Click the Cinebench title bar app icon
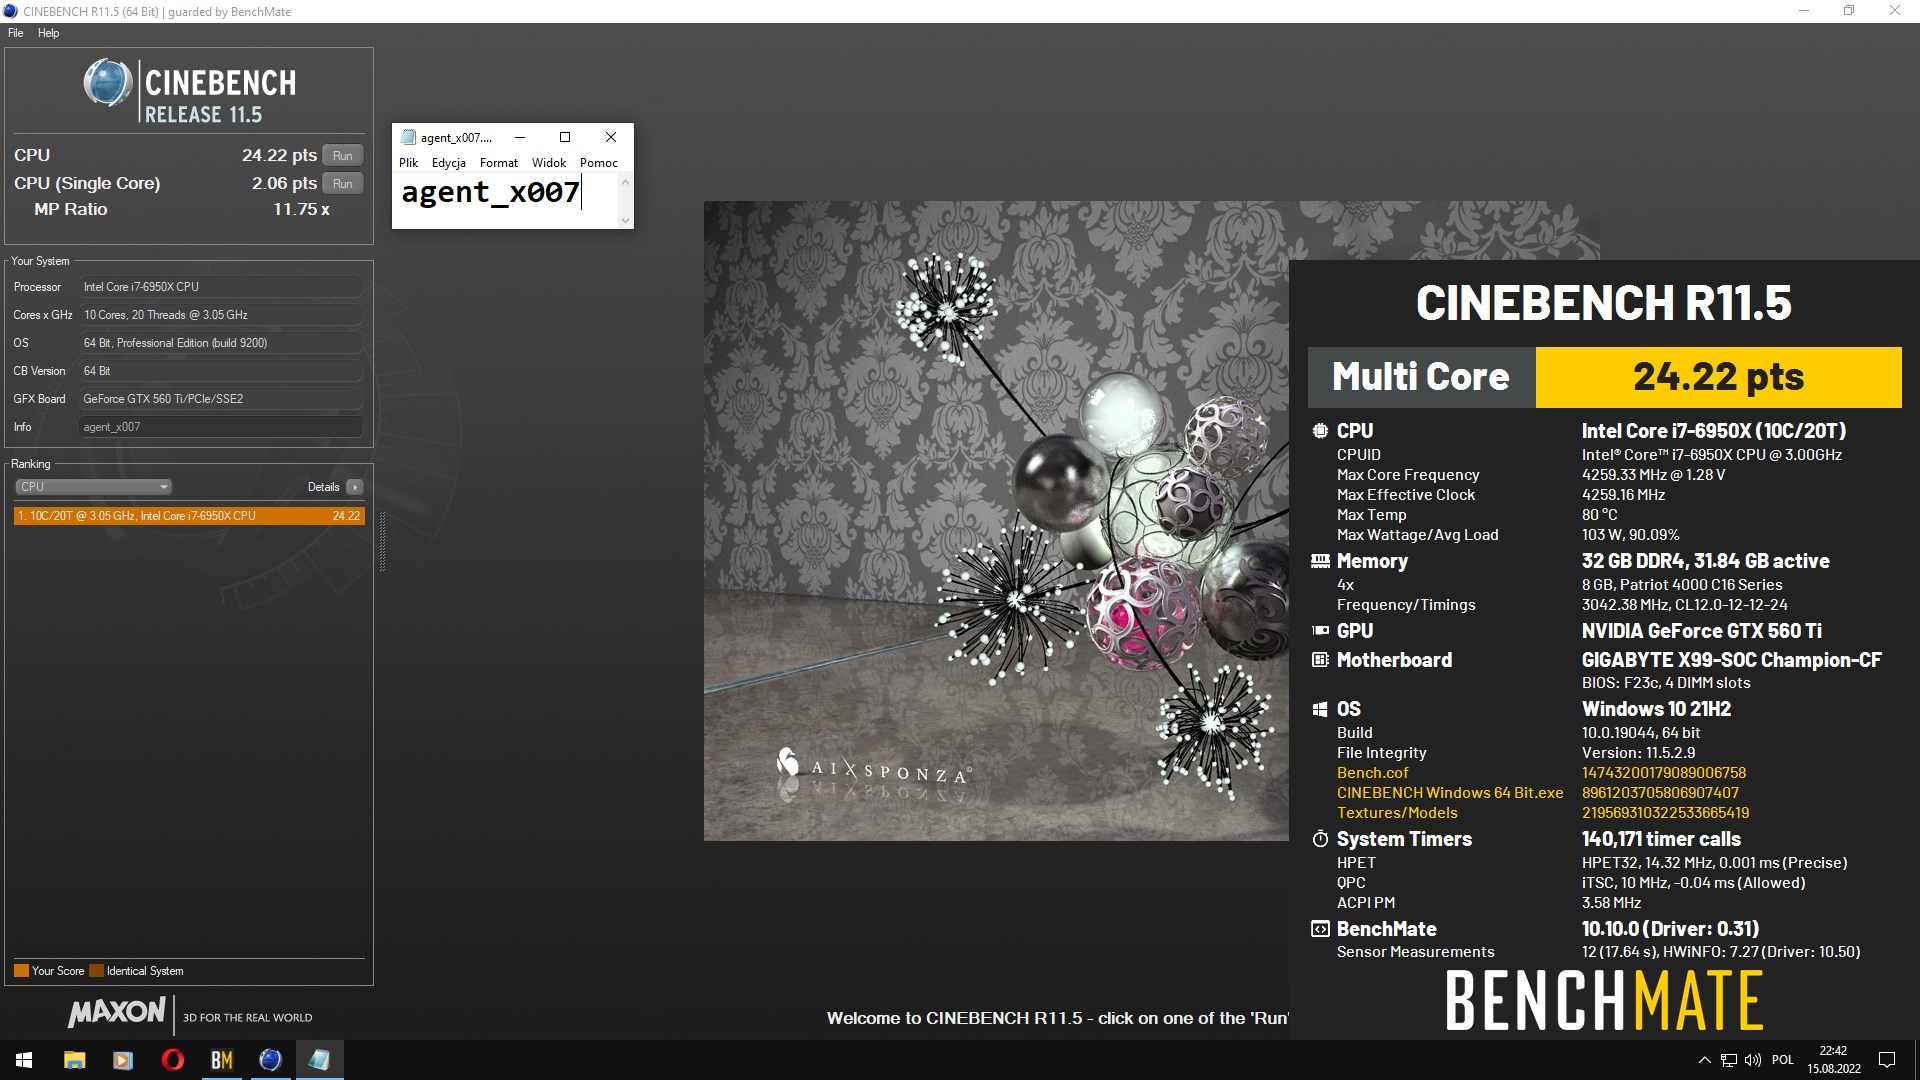The width and height of the screenshot is (1920, 1080). pyautogui.click(x=11, y=11)
